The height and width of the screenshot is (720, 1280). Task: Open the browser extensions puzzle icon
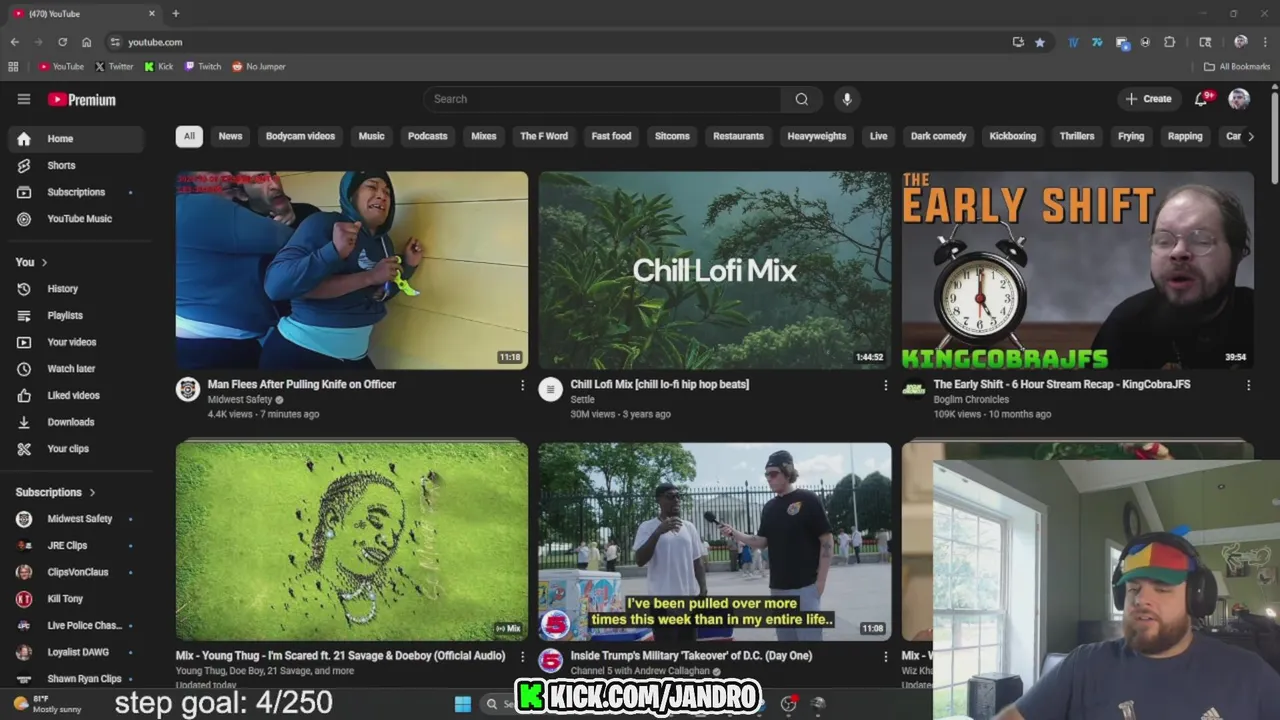click(x=1170, y=42)
